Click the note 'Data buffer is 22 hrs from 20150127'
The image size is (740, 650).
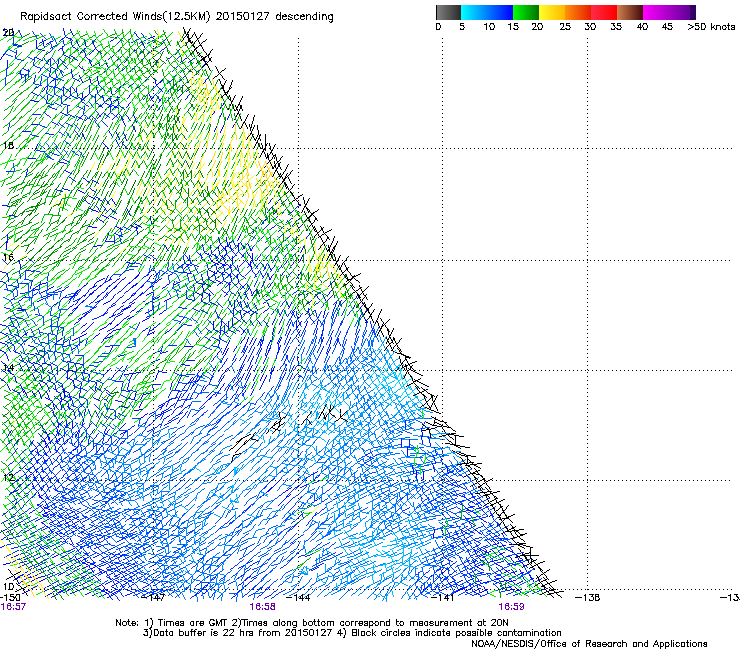243,633
